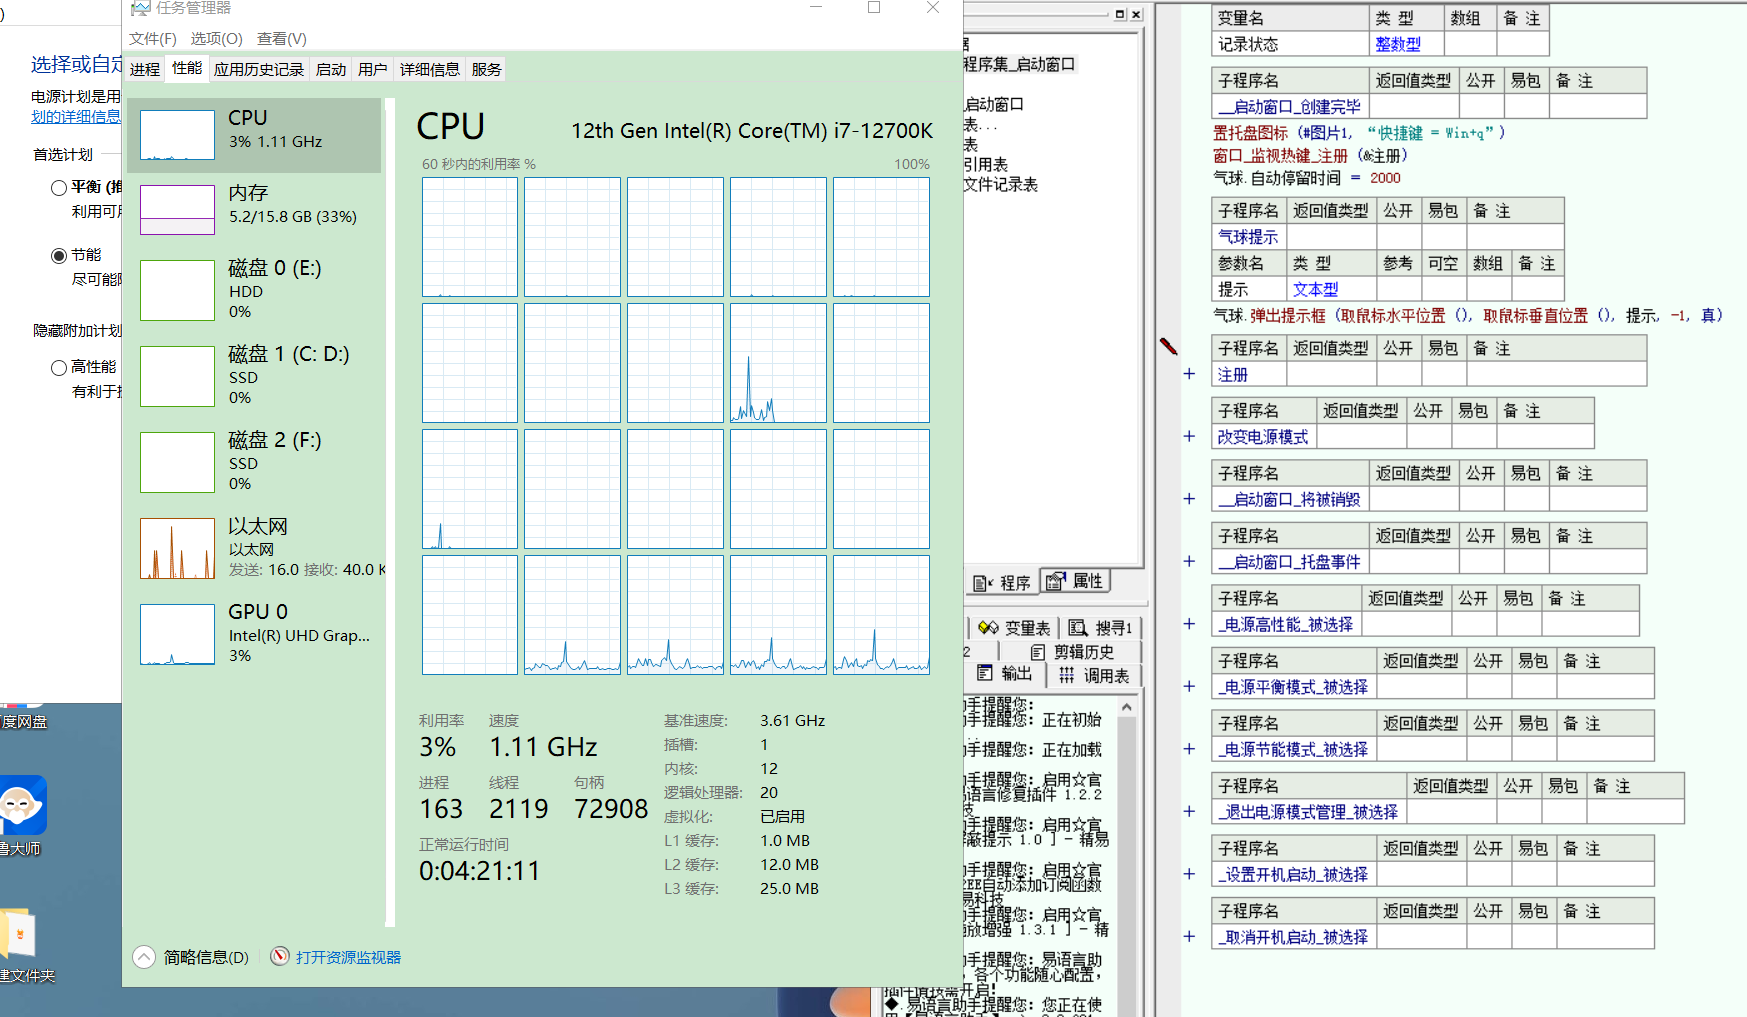This screenshot has width=1747, height=1017.
Task: Click the 12th Gen Intel Core i7-12700K label
Action: pos(752,131)
